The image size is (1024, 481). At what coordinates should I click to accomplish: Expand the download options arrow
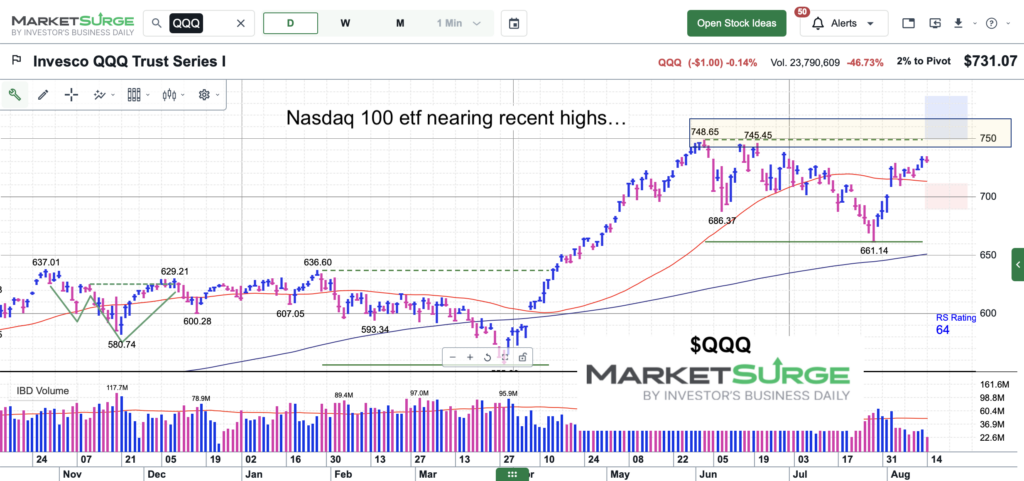974,23
